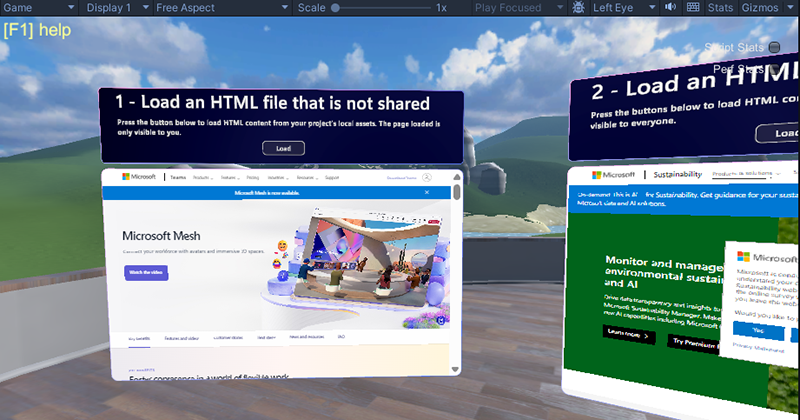Click the Microsoft Mesh is now available link
Viewport: 800px width, 420px height.
tap(267, 193)
